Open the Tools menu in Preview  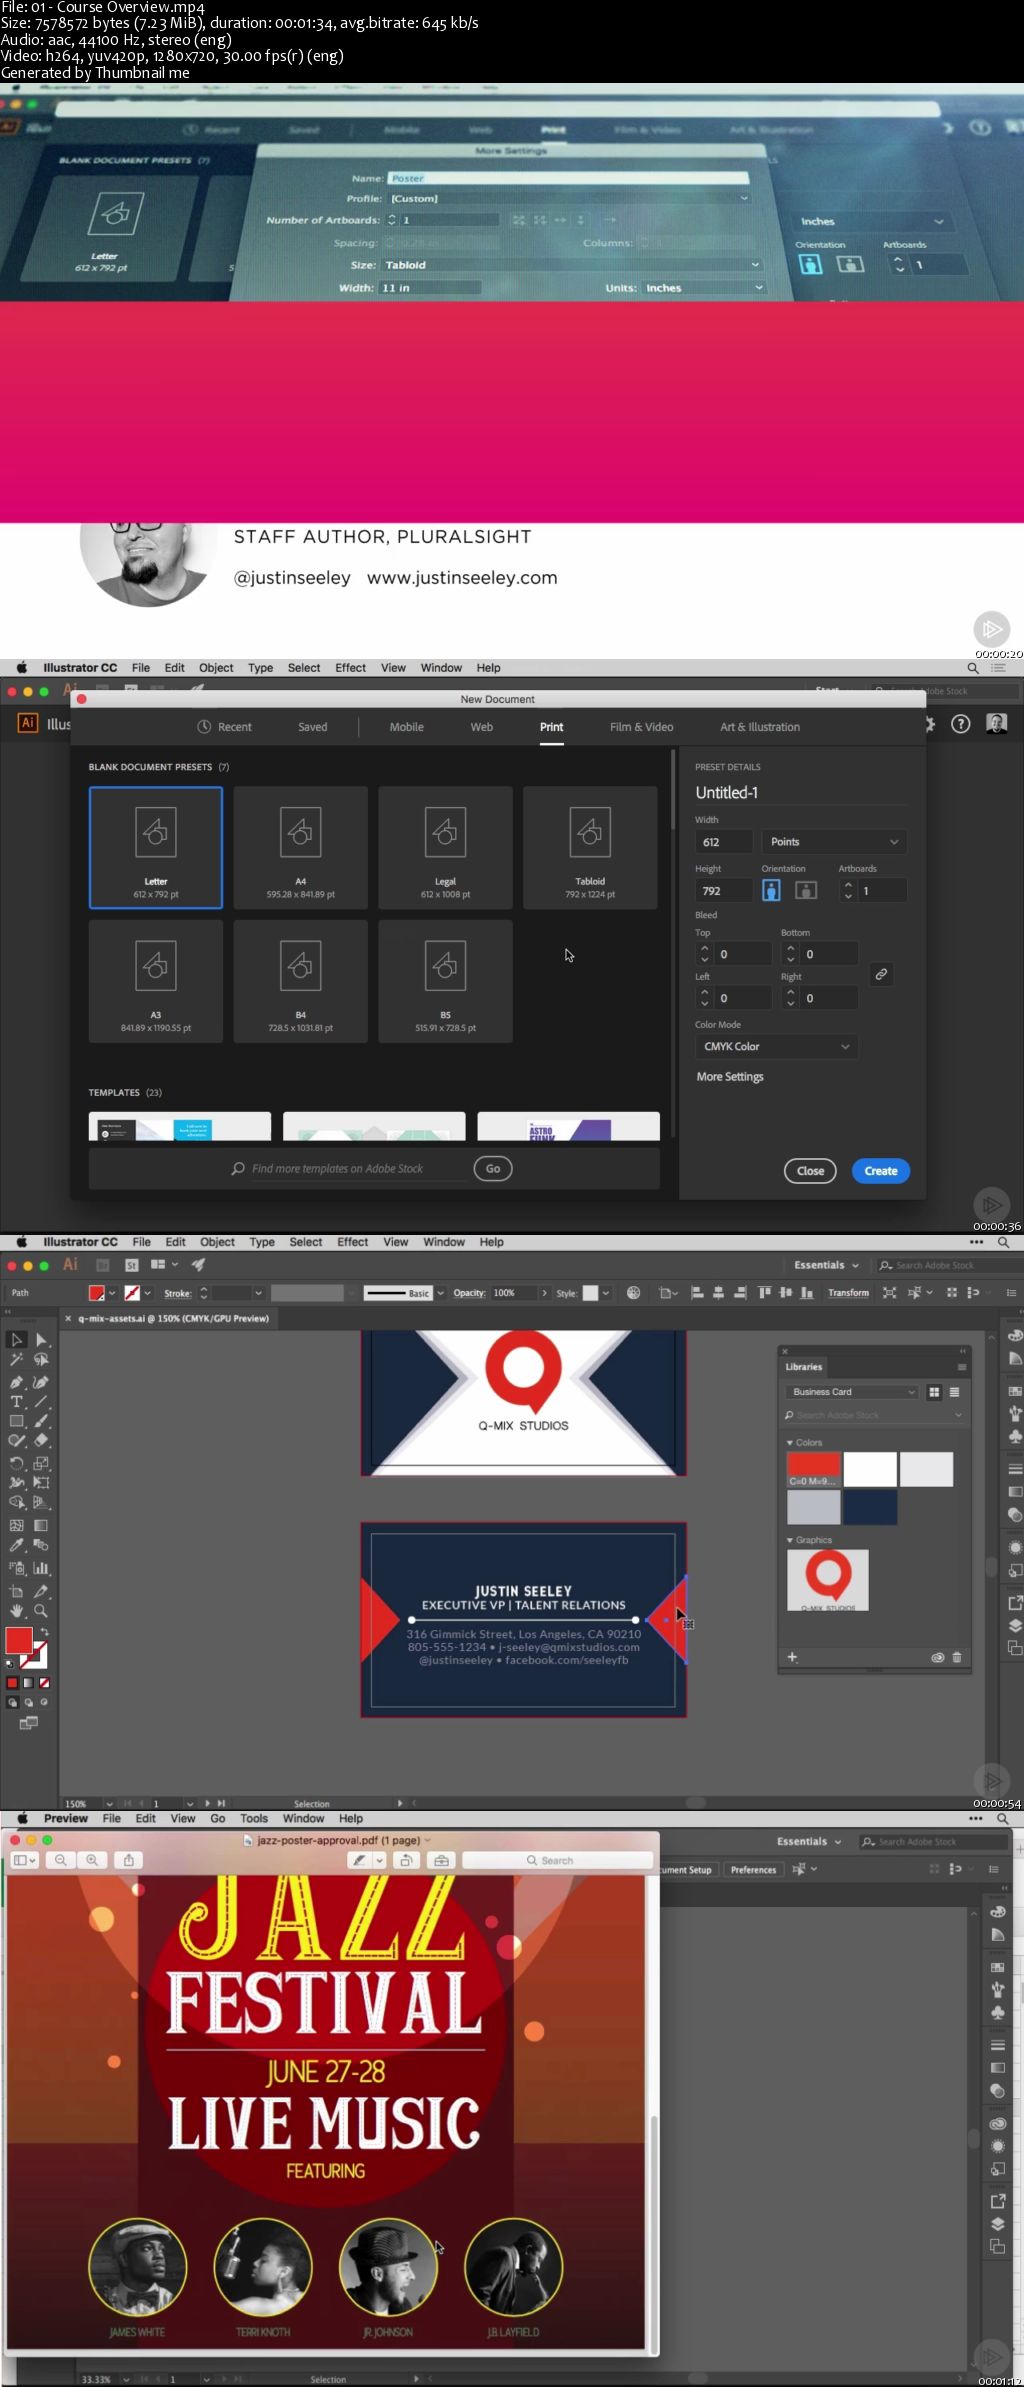254,1819
